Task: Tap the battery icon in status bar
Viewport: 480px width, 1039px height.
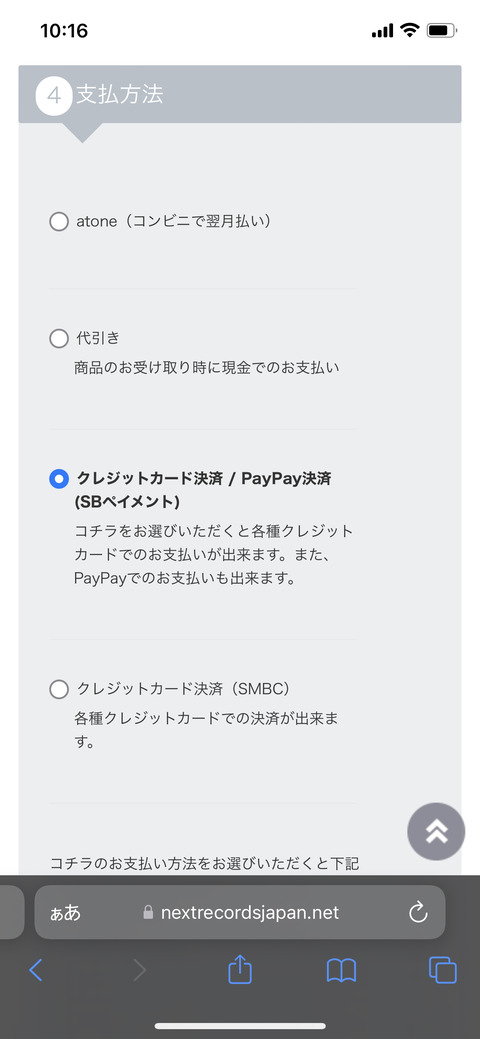Action: click(x=442, y=30)
